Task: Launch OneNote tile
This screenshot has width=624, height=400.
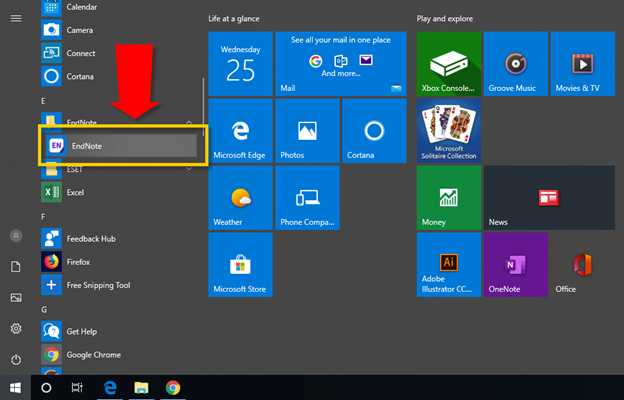Action: [516, 265]
